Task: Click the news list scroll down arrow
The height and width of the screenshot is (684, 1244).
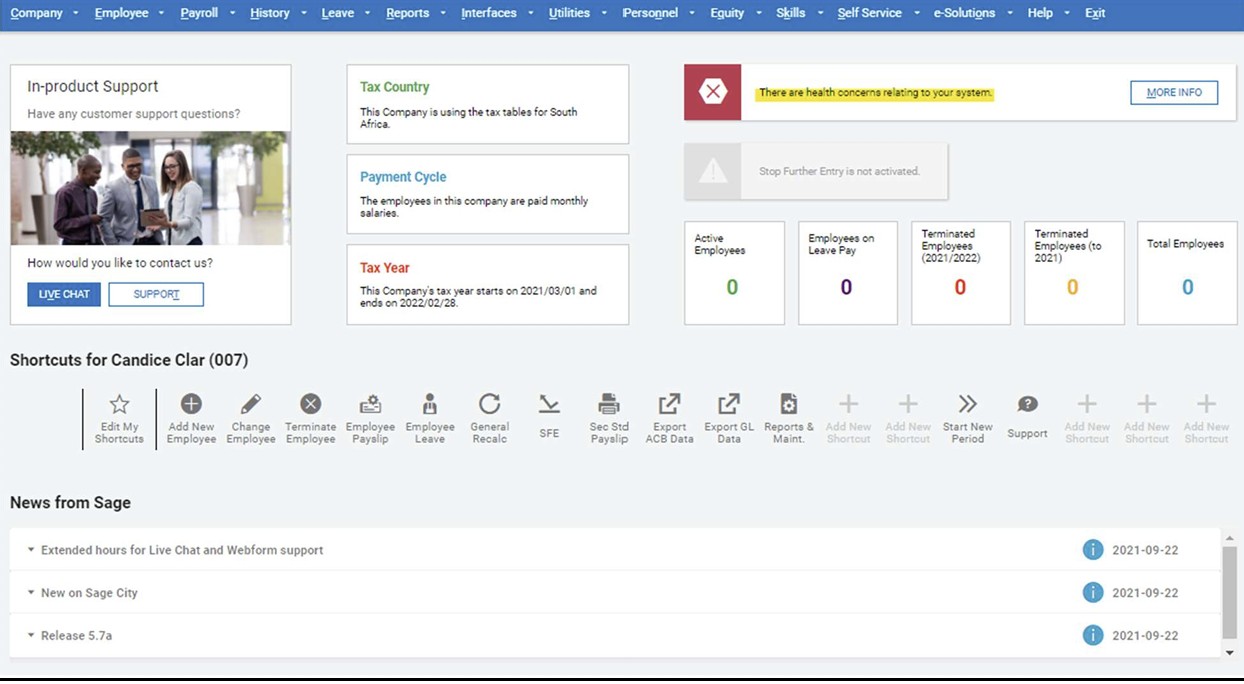Action: (1229, 653)
